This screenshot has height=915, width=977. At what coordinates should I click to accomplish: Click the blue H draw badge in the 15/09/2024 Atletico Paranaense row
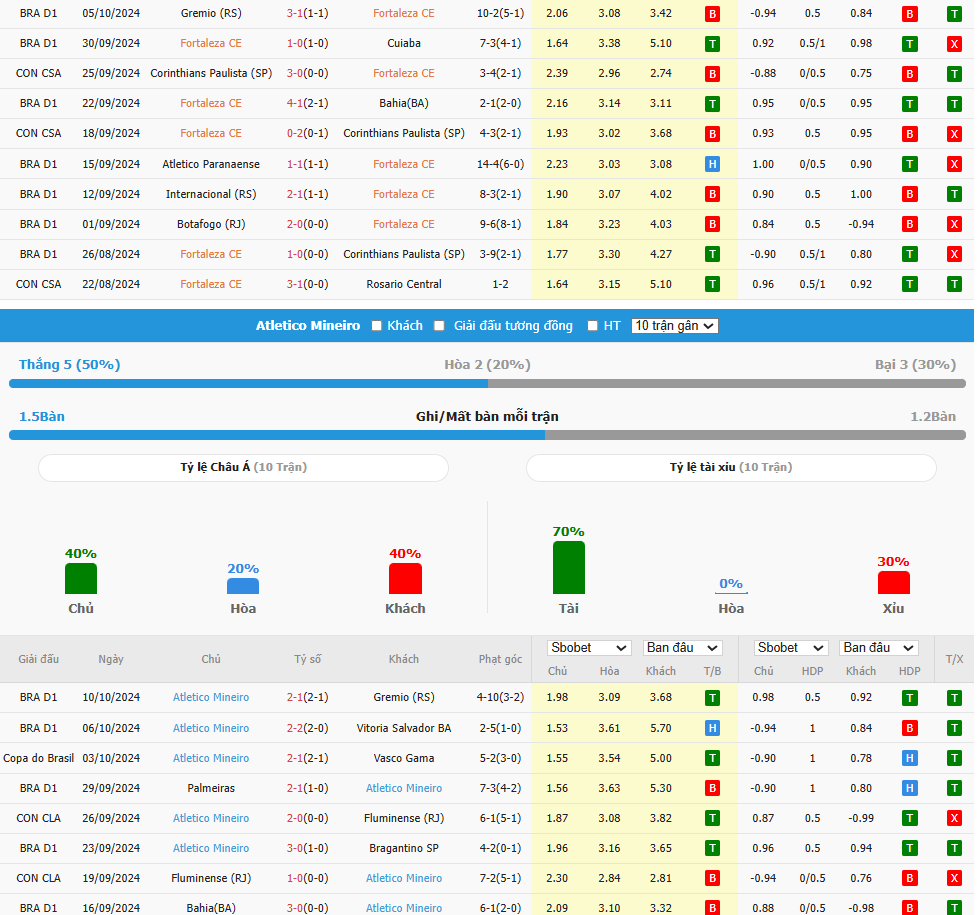(x=712, y=164)
